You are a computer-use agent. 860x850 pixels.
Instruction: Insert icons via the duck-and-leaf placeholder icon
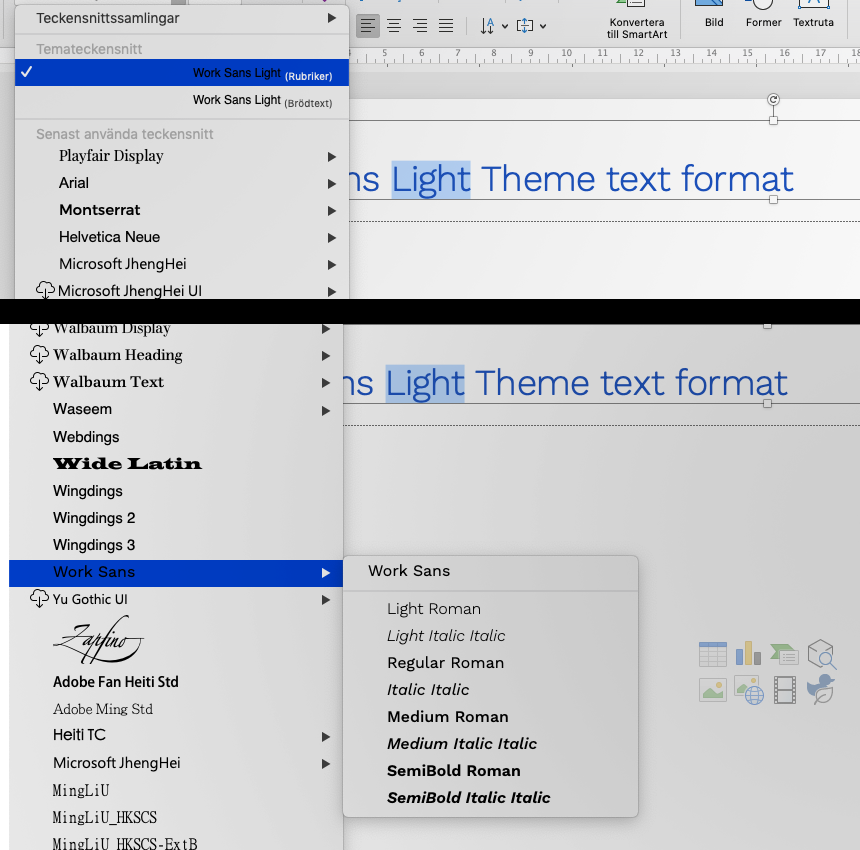[x=821, y=689]
